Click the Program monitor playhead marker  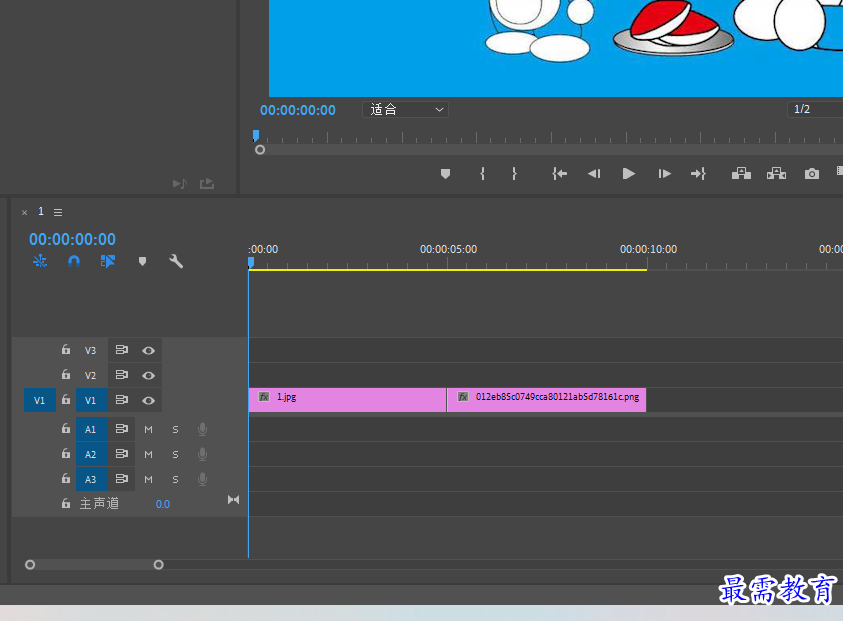pos(256,135)
